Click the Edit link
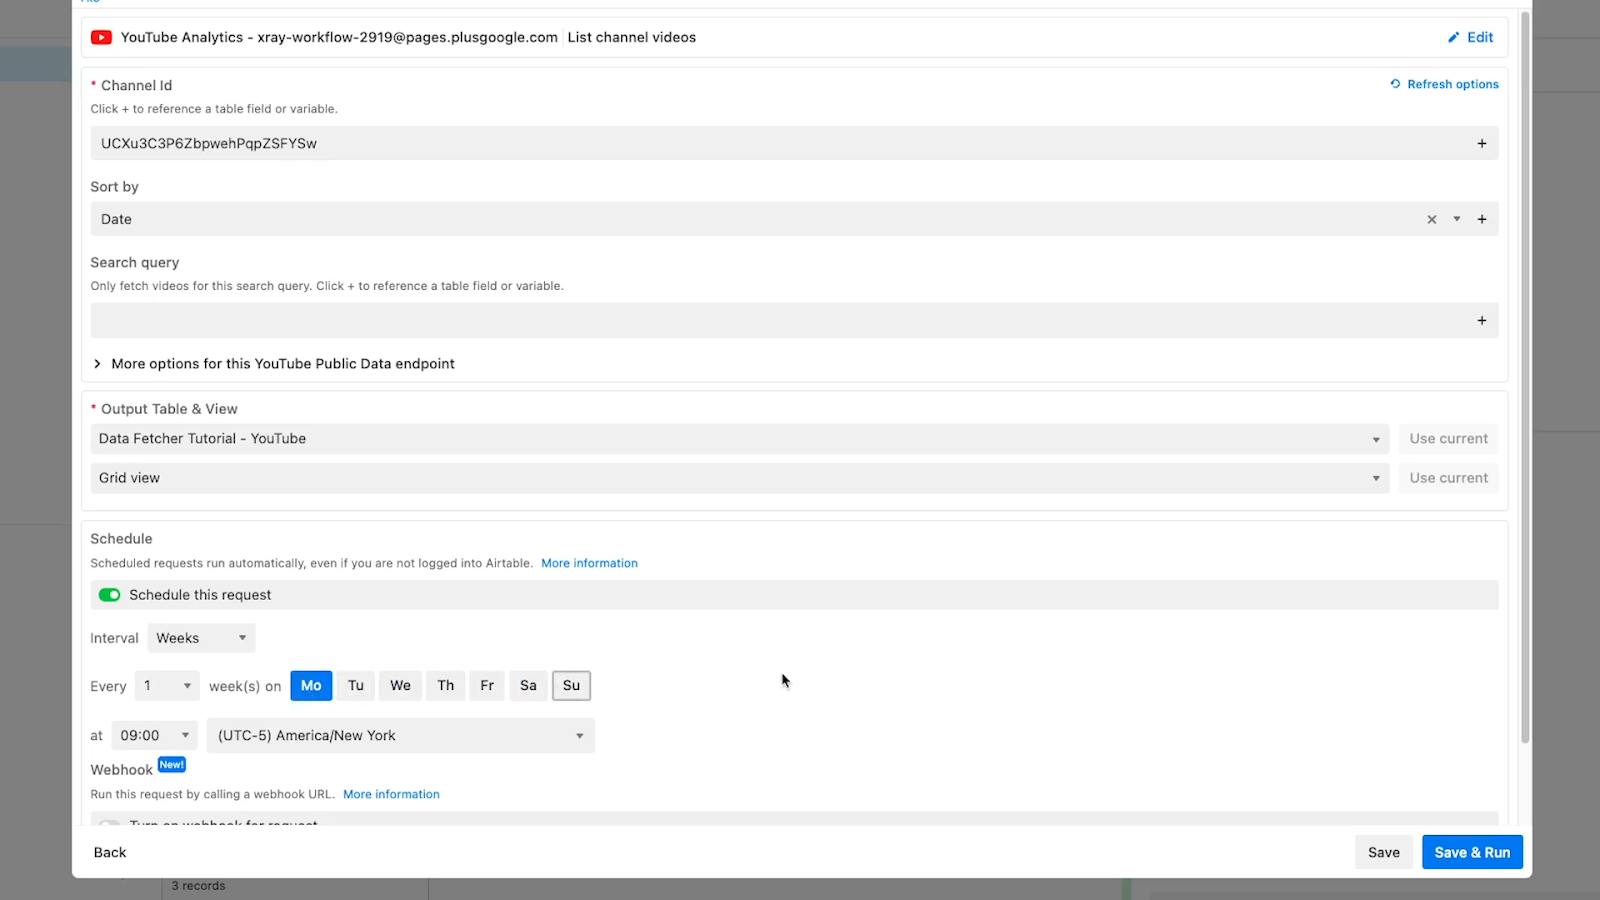The image size is (1600, 900). 1480,38
